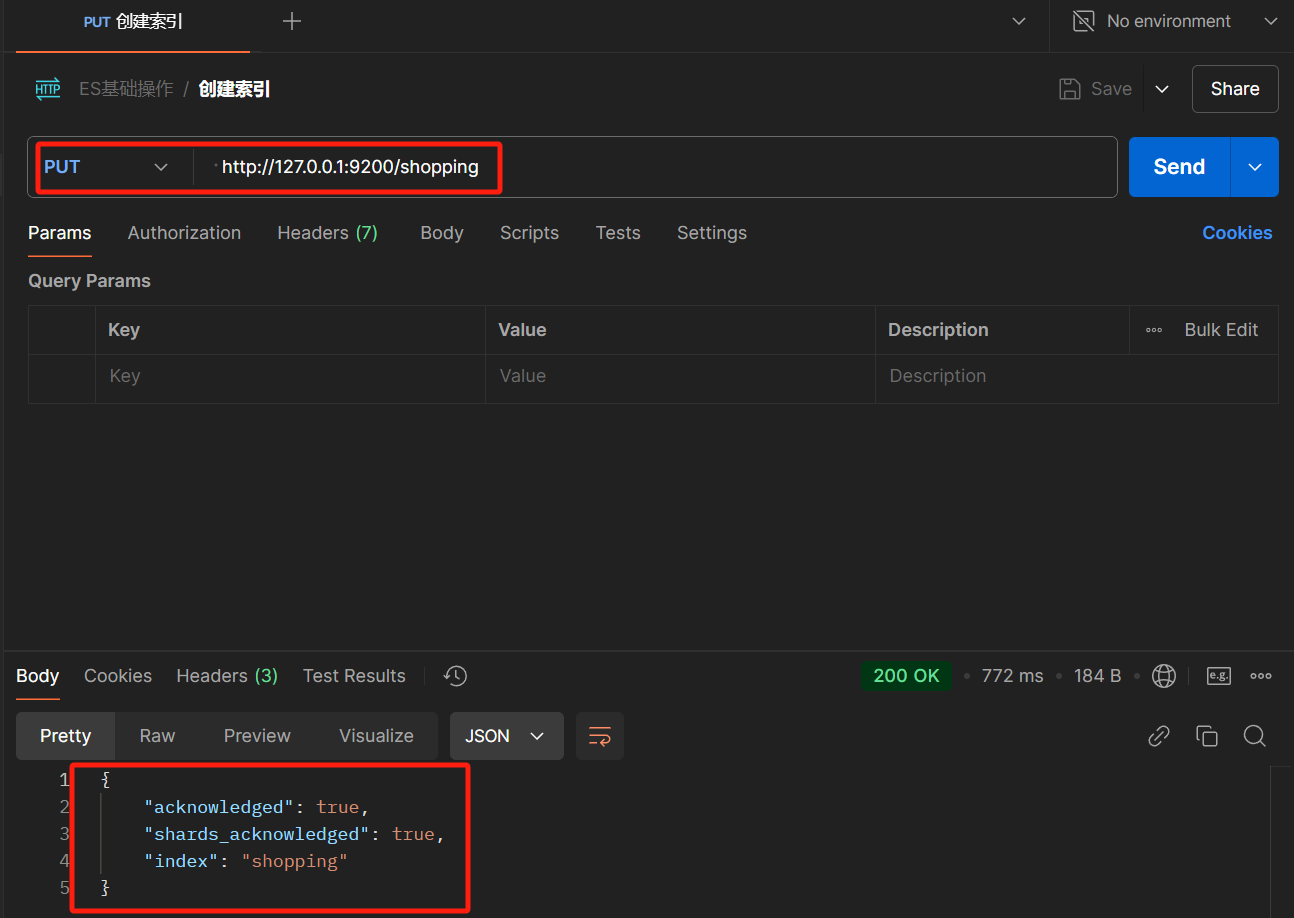Switch to the request Body tab
The width and height of the screenshot is (1294, 918).
[442, 233]
